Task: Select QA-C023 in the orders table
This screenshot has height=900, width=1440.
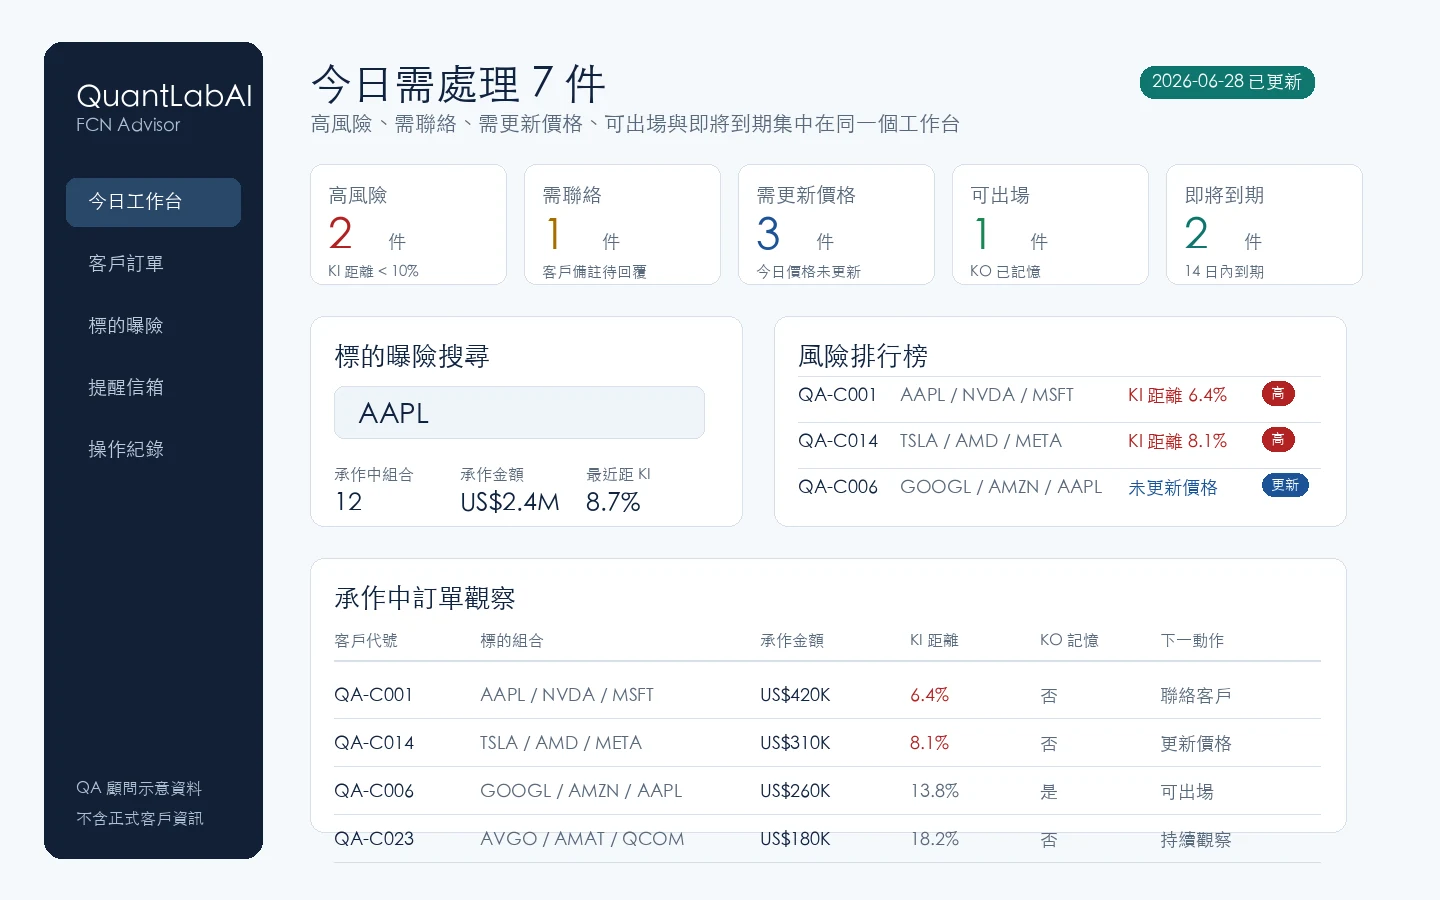Action: tap(374, 839)
